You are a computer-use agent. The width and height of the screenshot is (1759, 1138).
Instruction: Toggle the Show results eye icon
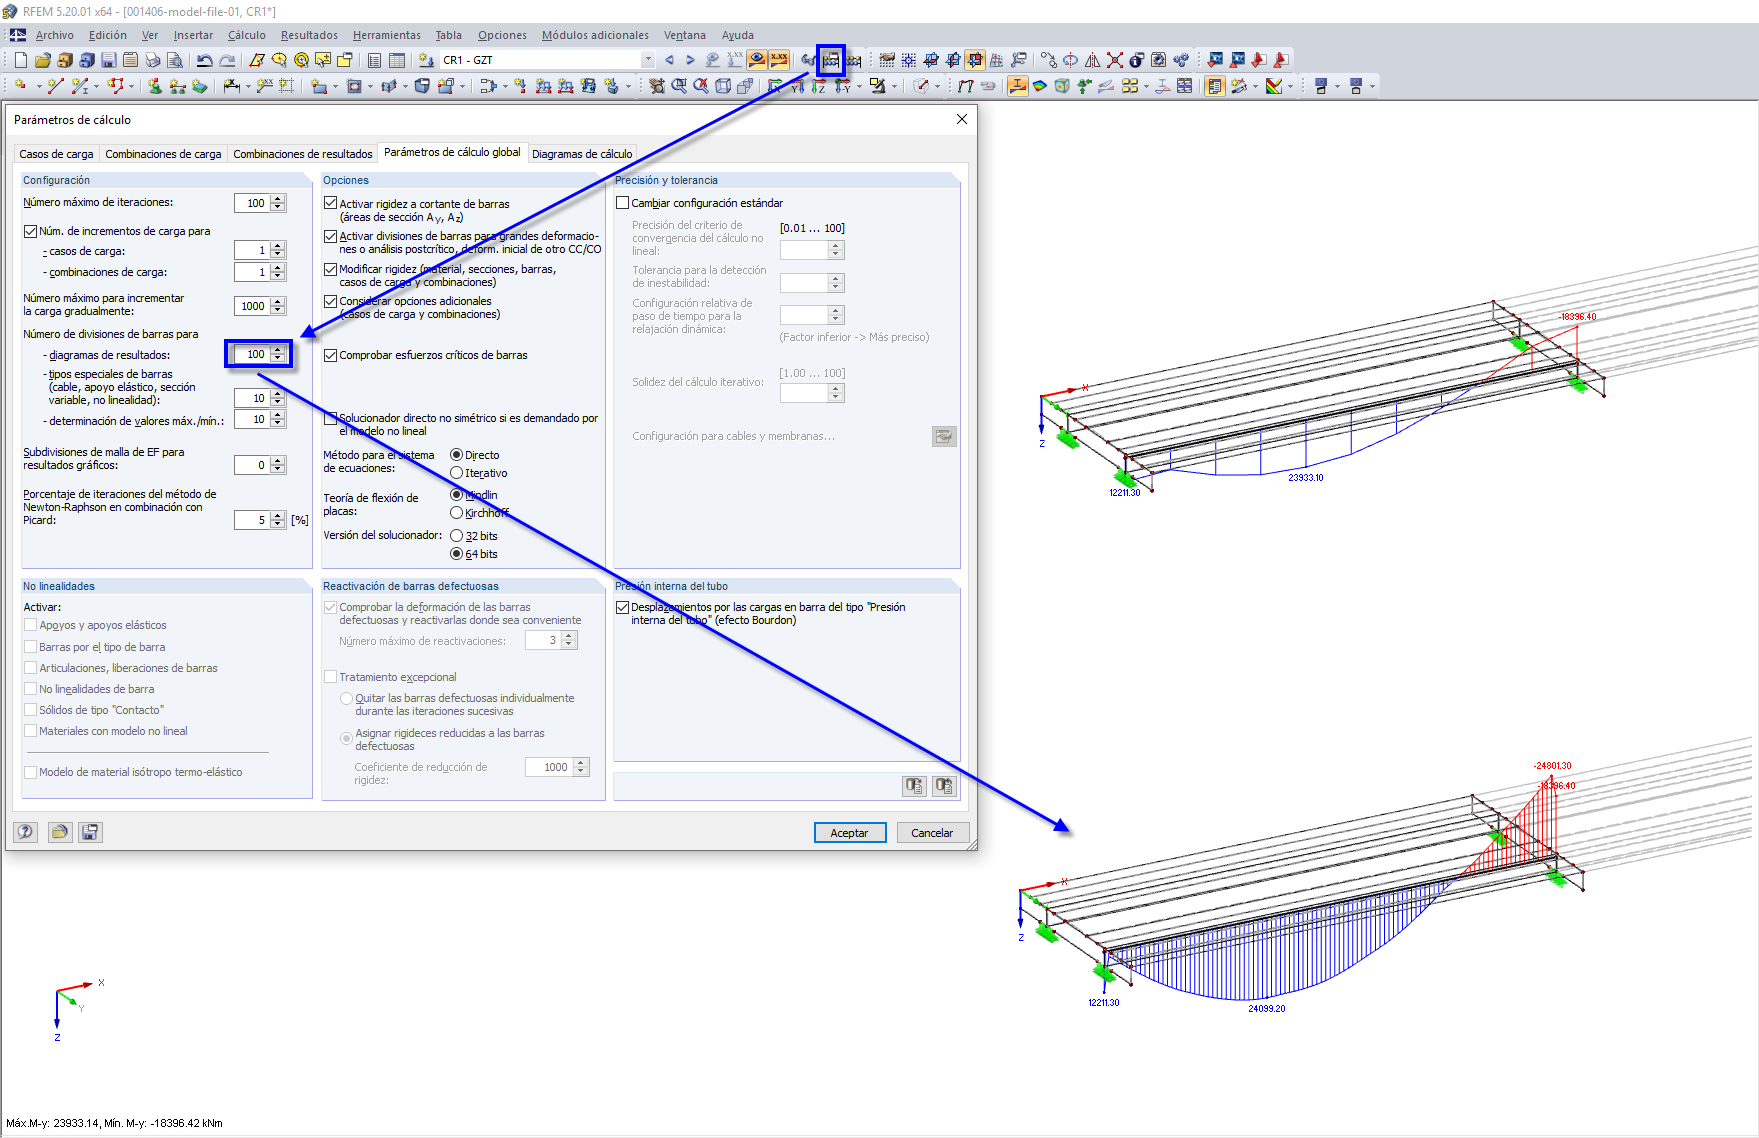757,60
